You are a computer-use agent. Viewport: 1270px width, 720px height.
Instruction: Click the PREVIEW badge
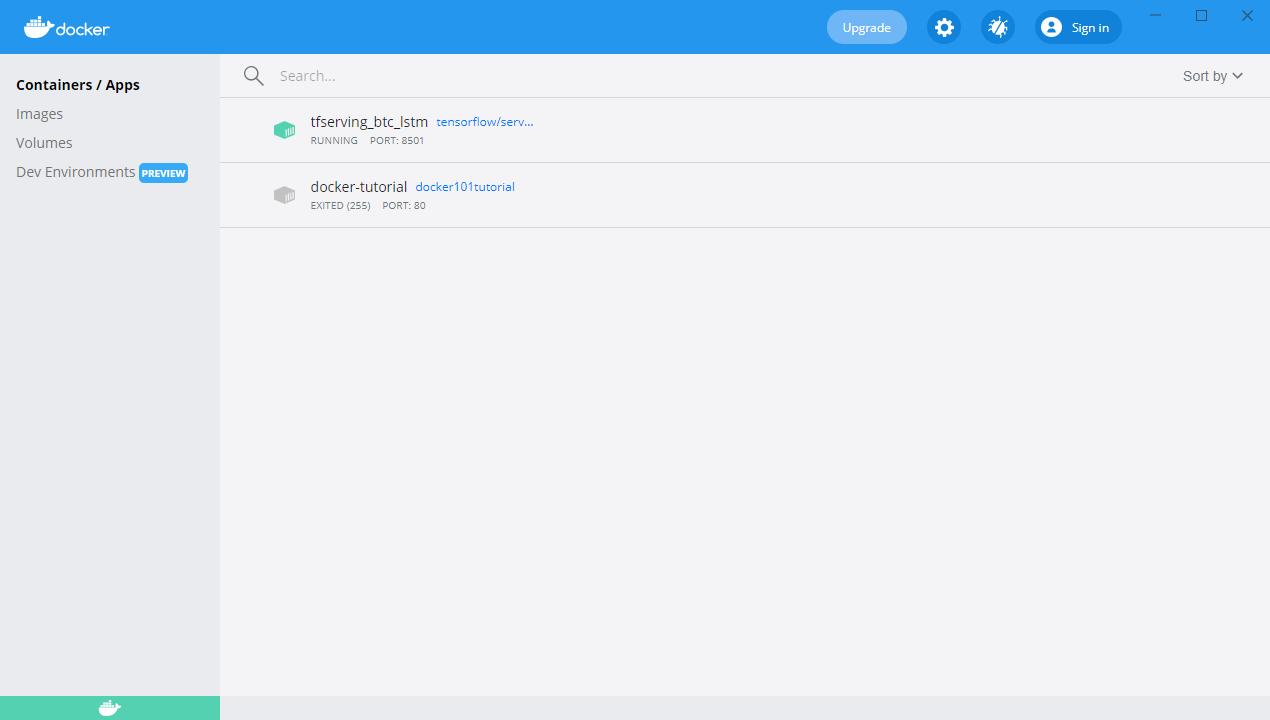164,173
